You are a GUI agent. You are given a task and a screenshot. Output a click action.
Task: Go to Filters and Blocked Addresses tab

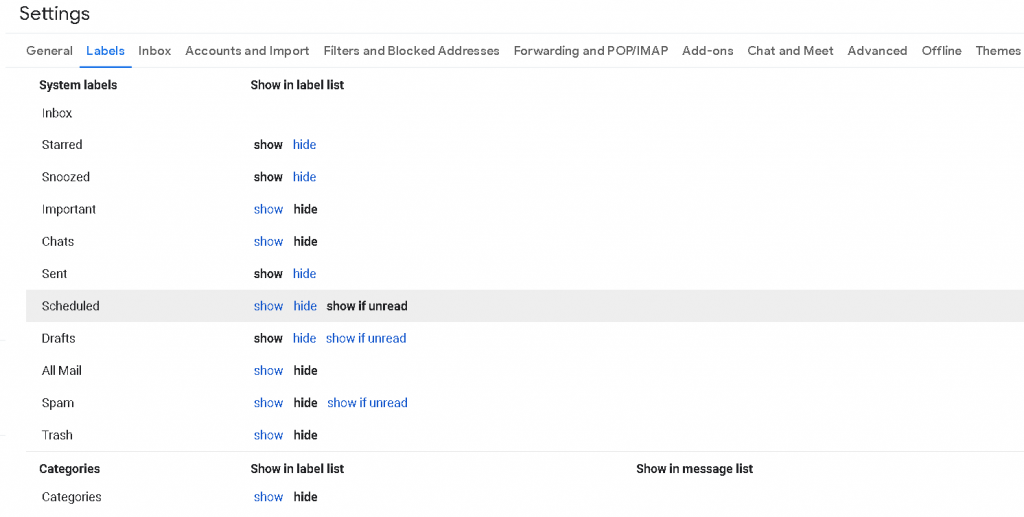(x=411, y=51)
